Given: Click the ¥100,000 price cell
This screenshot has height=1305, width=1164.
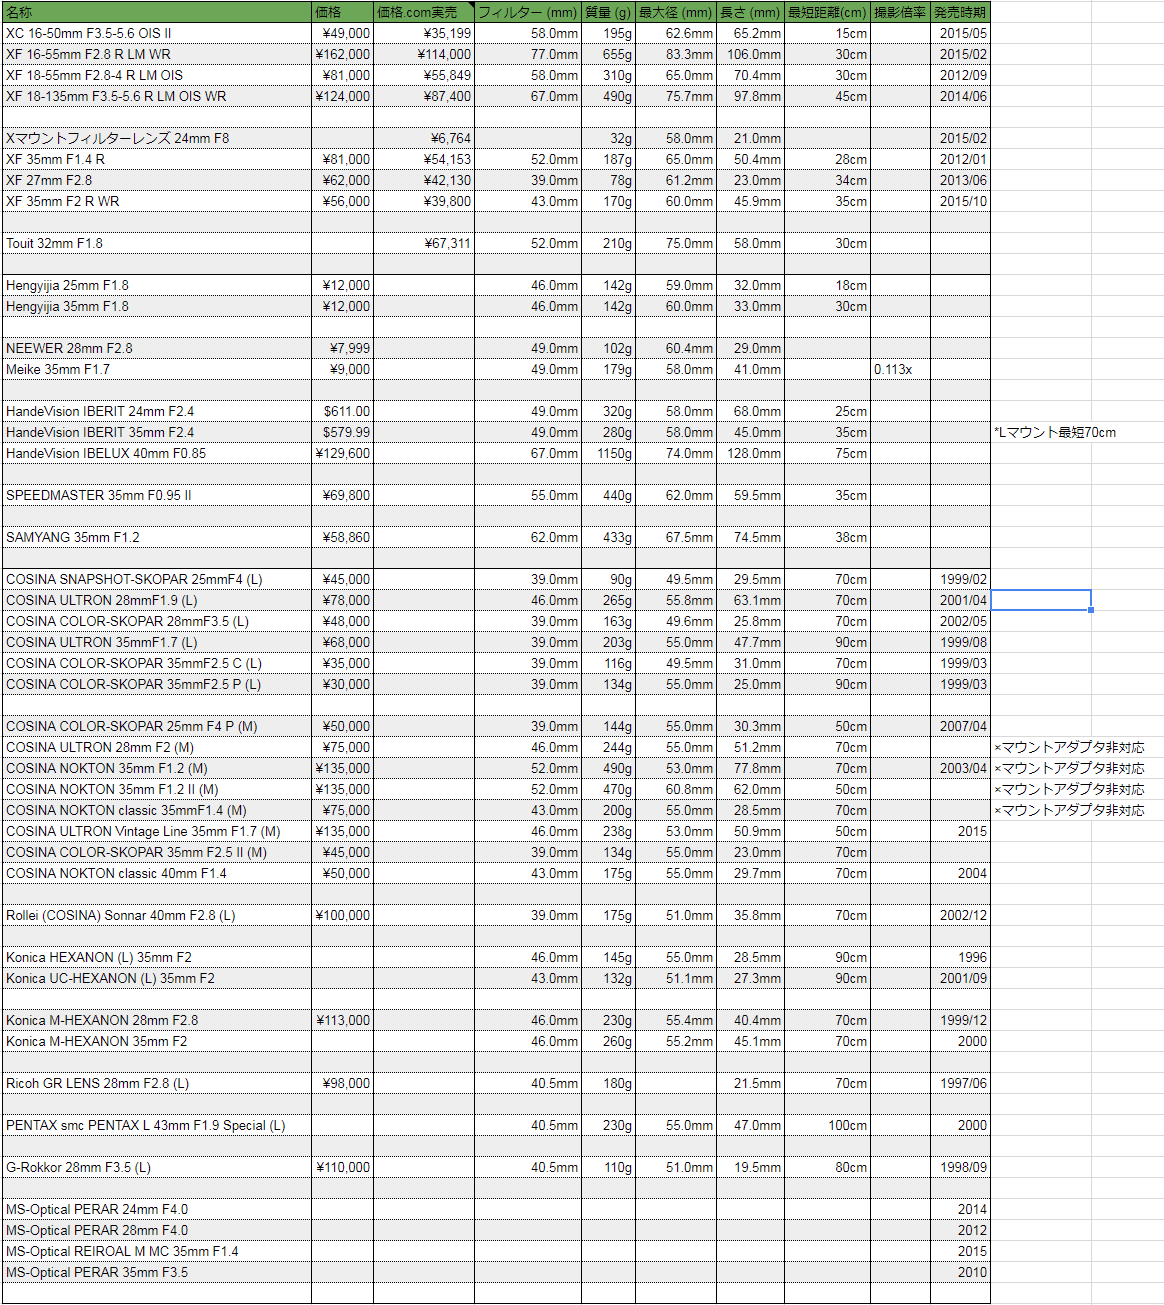Looking at the screenshot, I should pyautogui.click(x=342, y=915).
